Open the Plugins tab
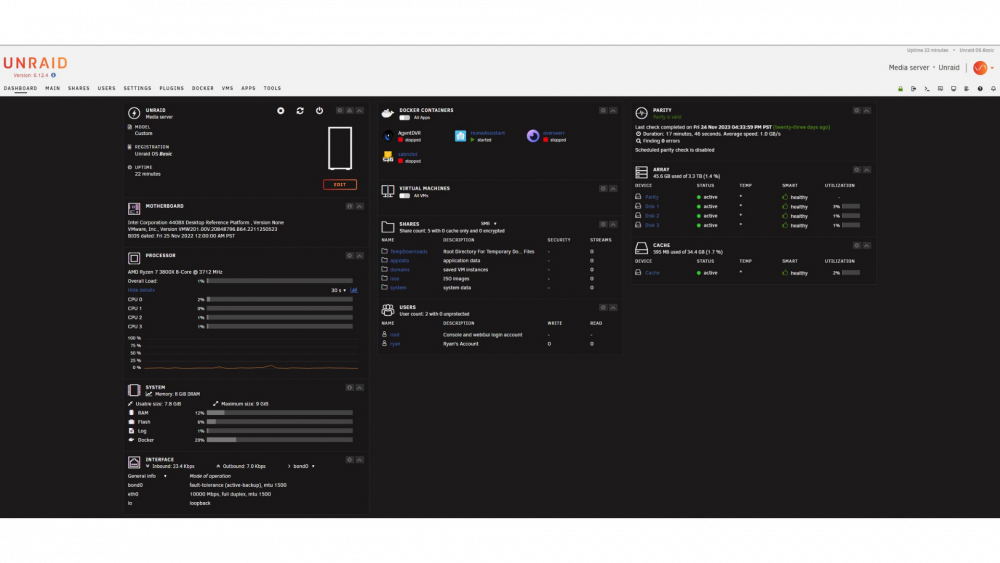1000x563 pixels. tap(172, 89)
